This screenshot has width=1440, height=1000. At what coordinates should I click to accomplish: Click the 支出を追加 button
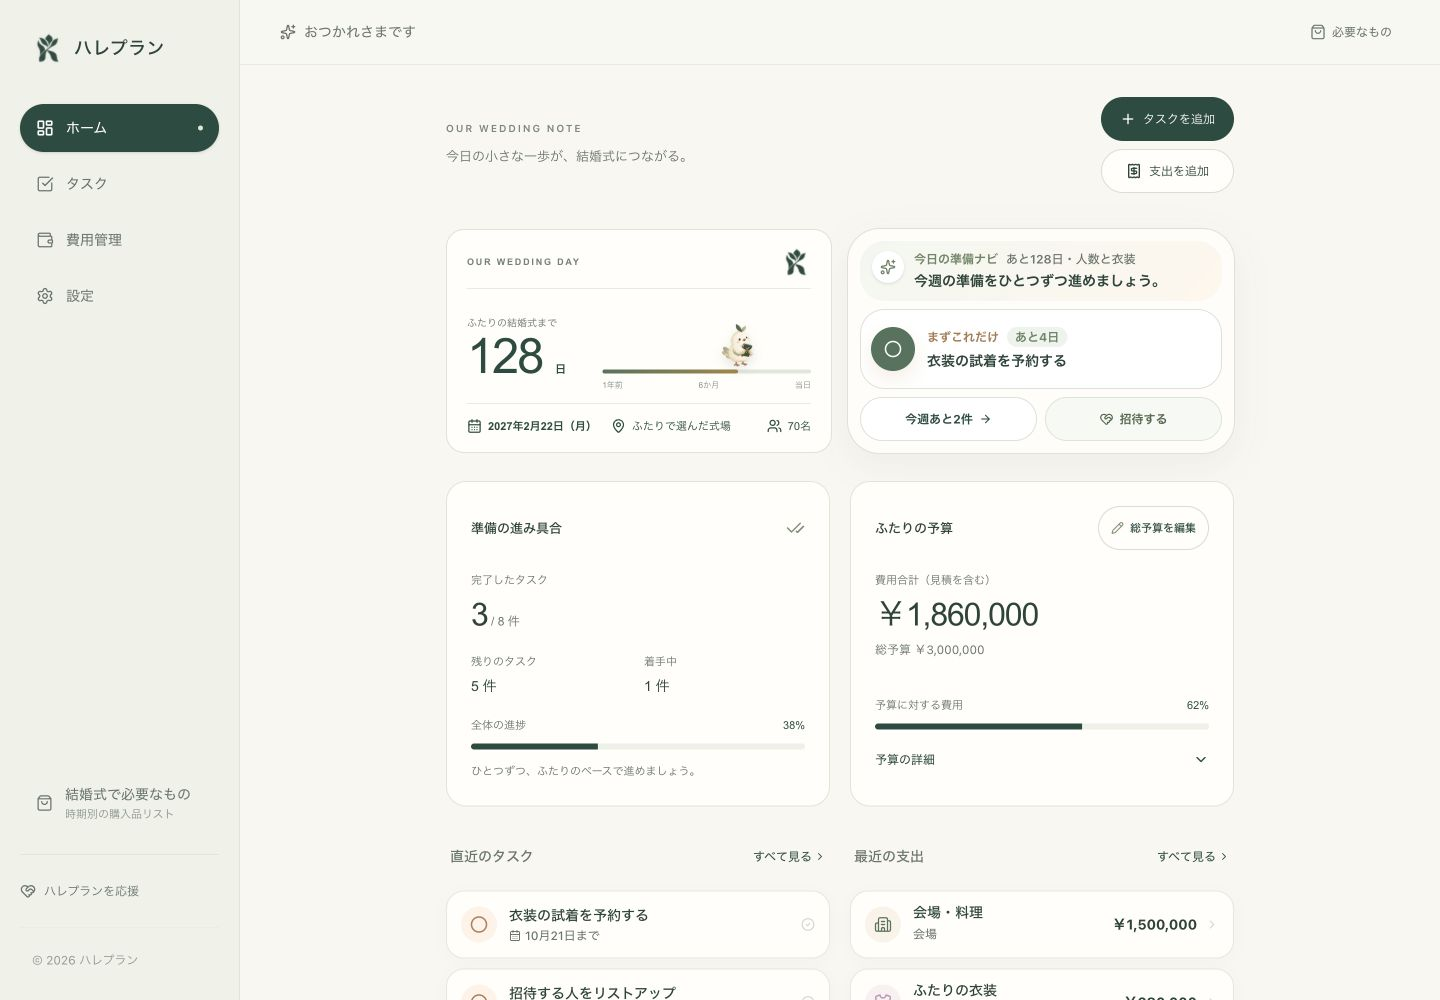click(1167, 171)
